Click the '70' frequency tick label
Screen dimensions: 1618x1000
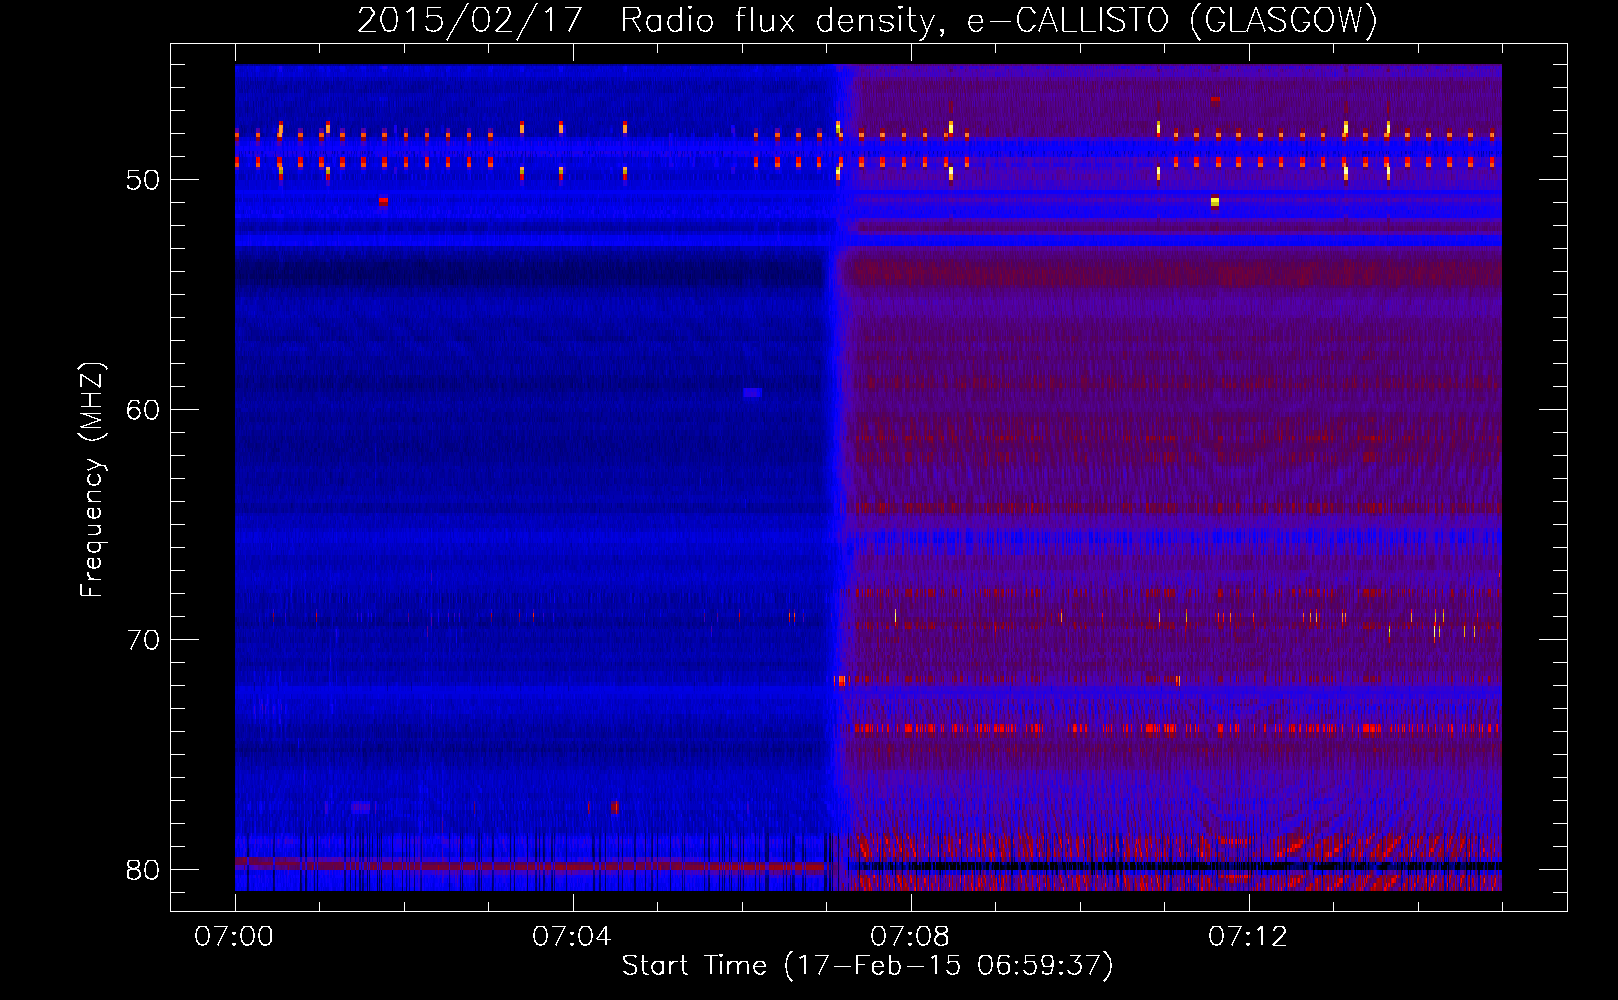[144, 640]
